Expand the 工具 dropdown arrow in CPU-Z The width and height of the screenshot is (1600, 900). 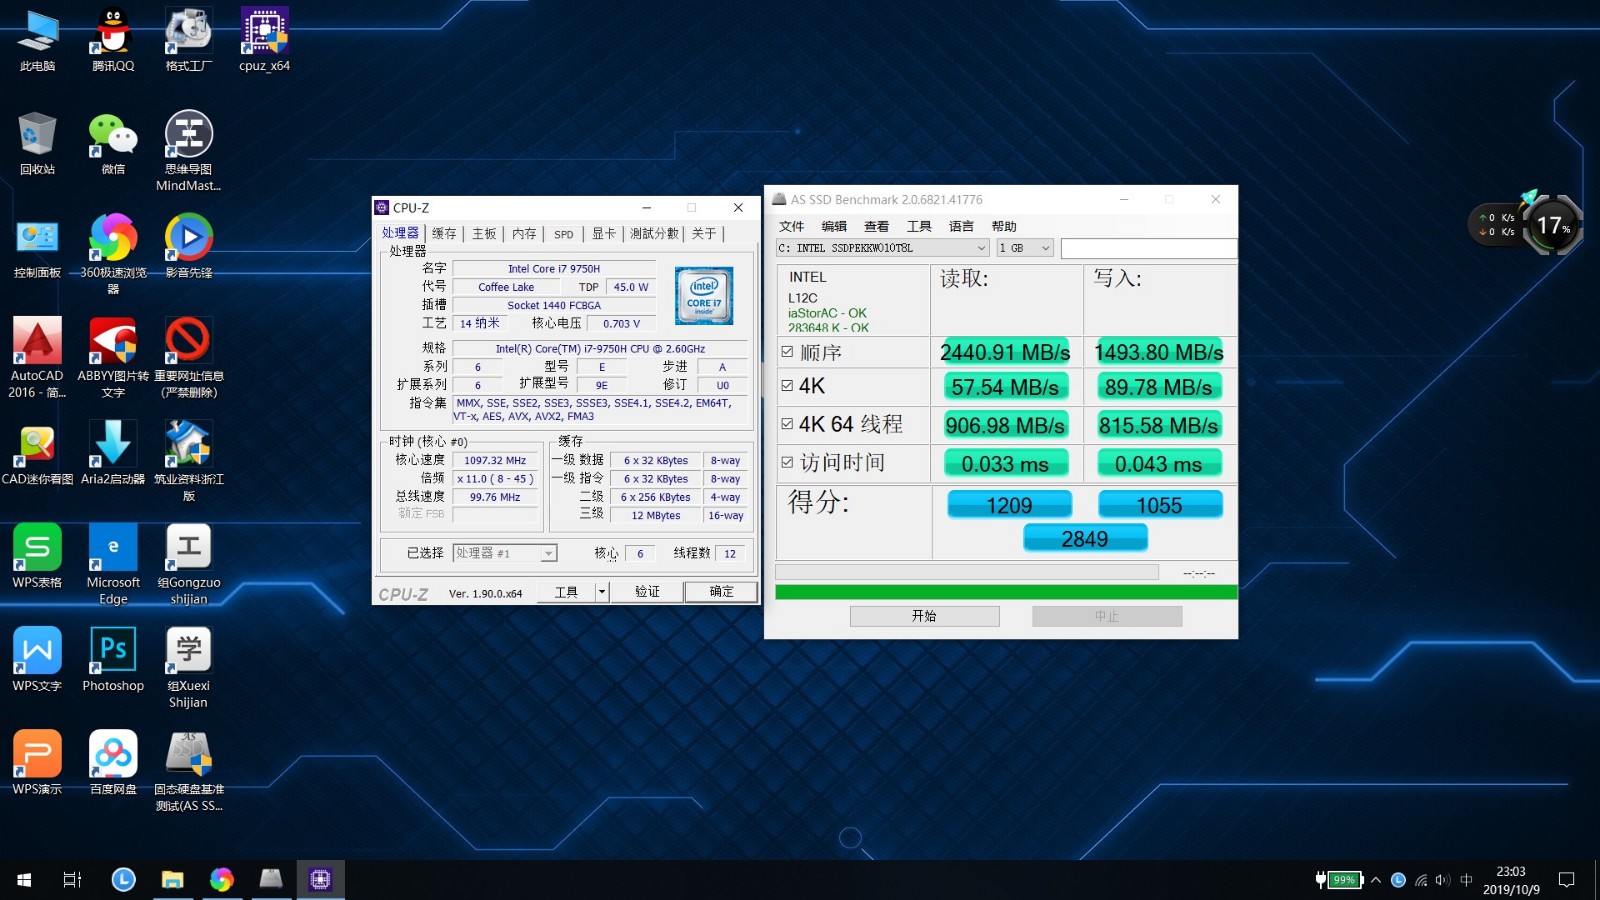[602, 592]
